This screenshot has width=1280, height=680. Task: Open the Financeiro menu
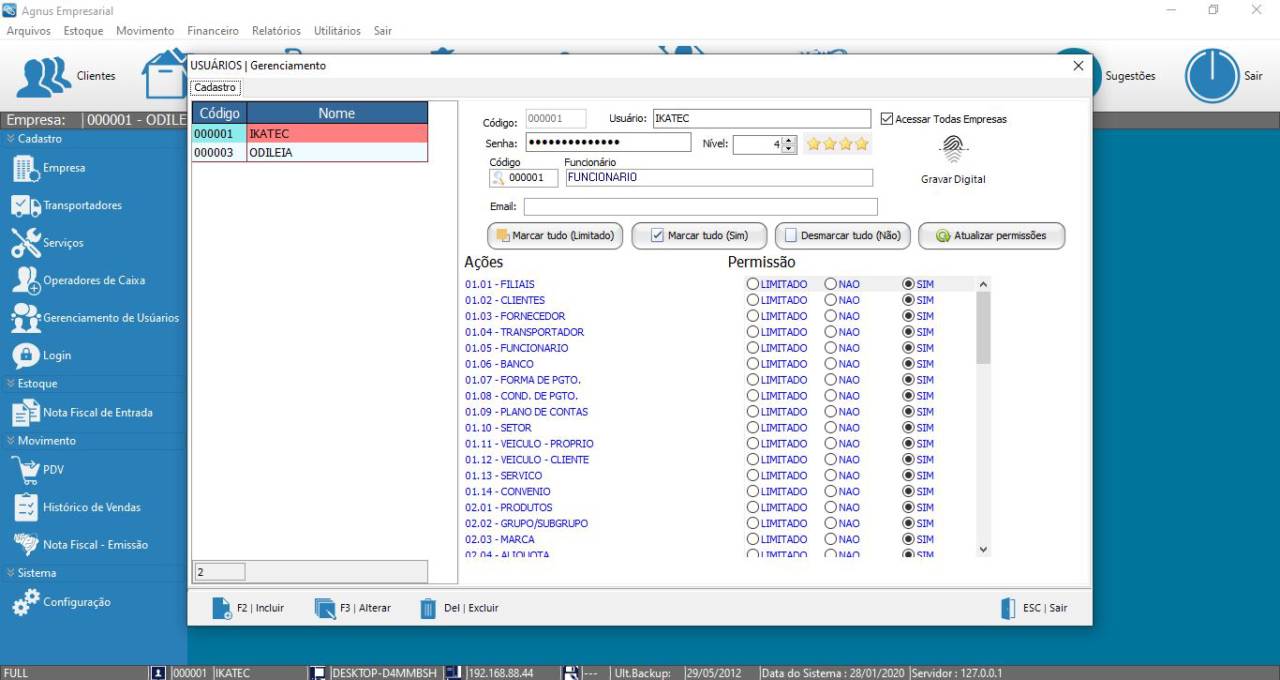[x=213, y=31]
